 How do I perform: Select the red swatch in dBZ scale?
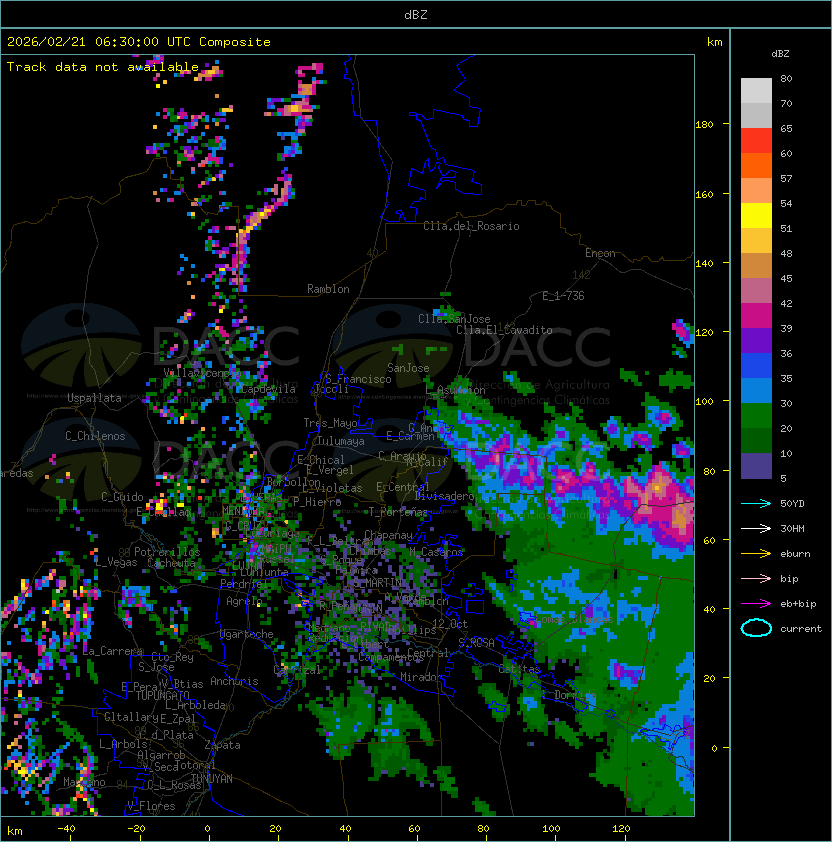pyautogui.click(x=756, y=141)
